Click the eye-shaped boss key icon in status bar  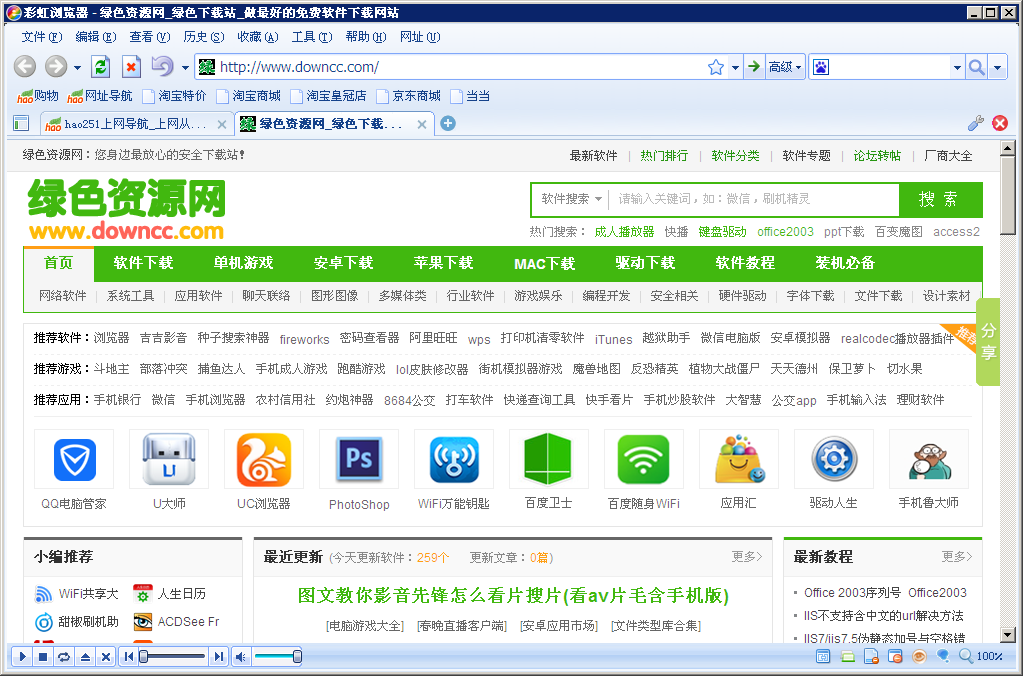pos(919,656)
